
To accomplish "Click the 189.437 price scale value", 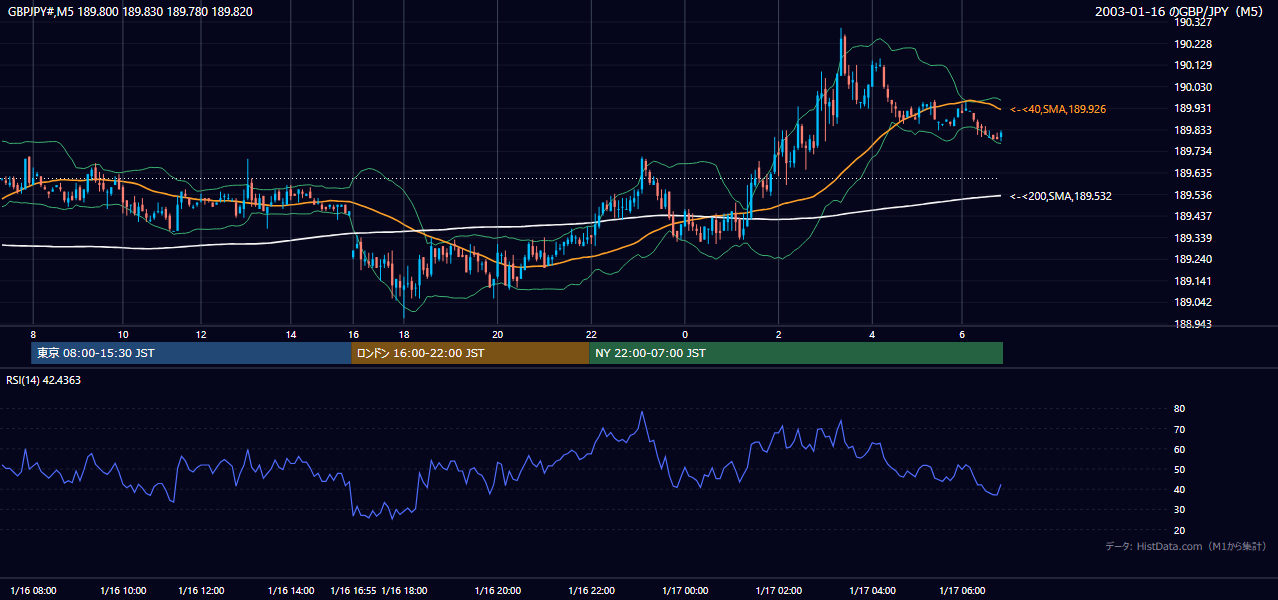I will pos(1193,216).
